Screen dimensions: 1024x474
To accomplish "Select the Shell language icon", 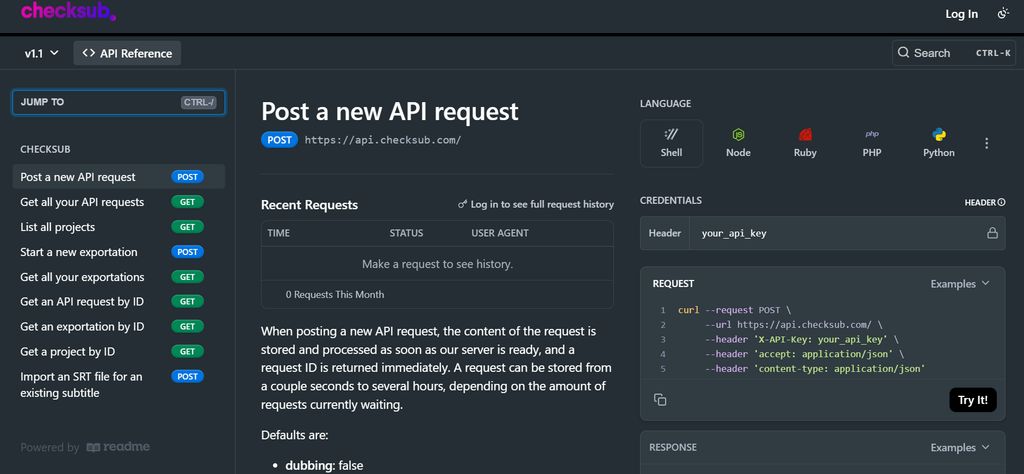I will point(671,143).
